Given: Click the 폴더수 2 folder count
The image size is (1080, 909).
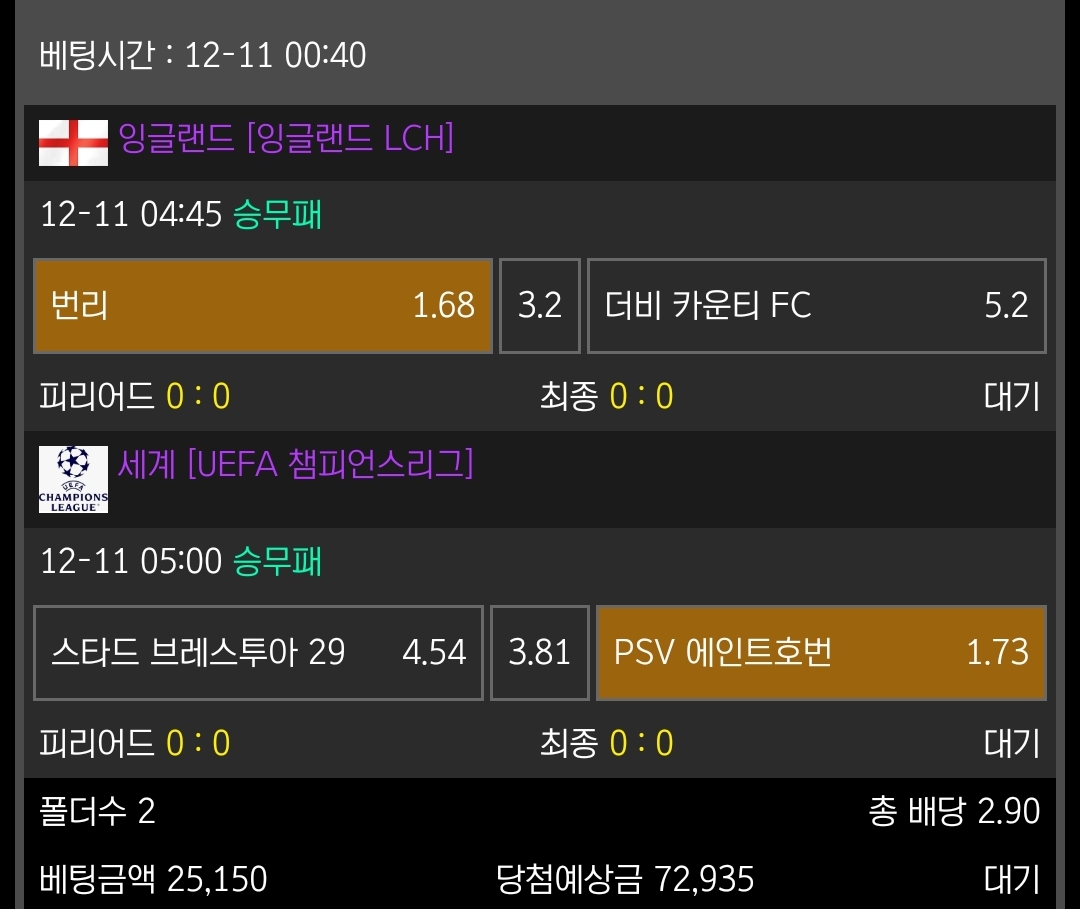Looking at the screenshot, I should point(98,811).
